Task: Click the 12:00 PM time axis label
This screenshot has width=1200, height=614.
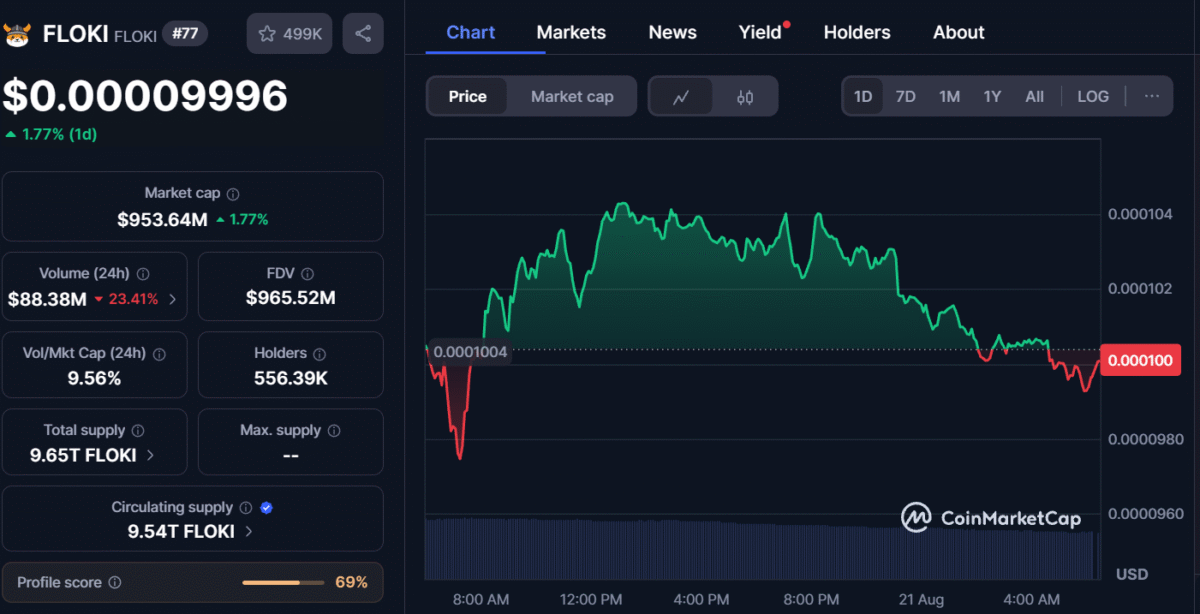Action: pyautogui.click(x=590, y=599)
